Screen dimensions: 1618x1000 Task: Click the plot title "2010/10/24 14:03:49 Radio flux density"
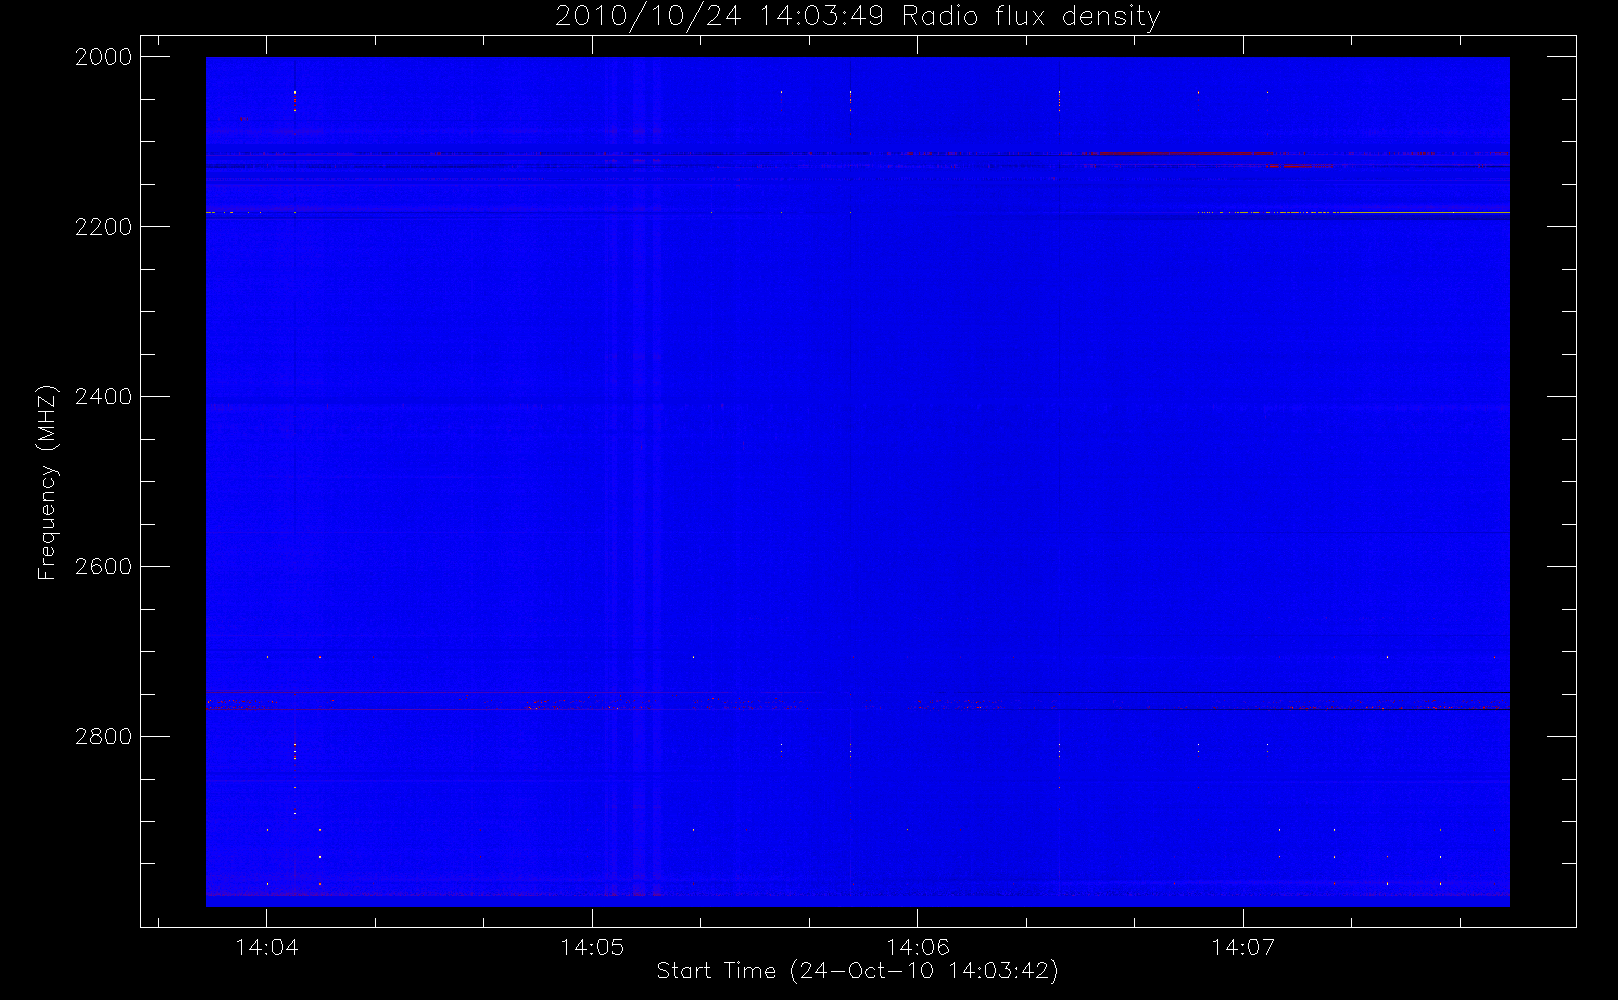coord(858,17)
